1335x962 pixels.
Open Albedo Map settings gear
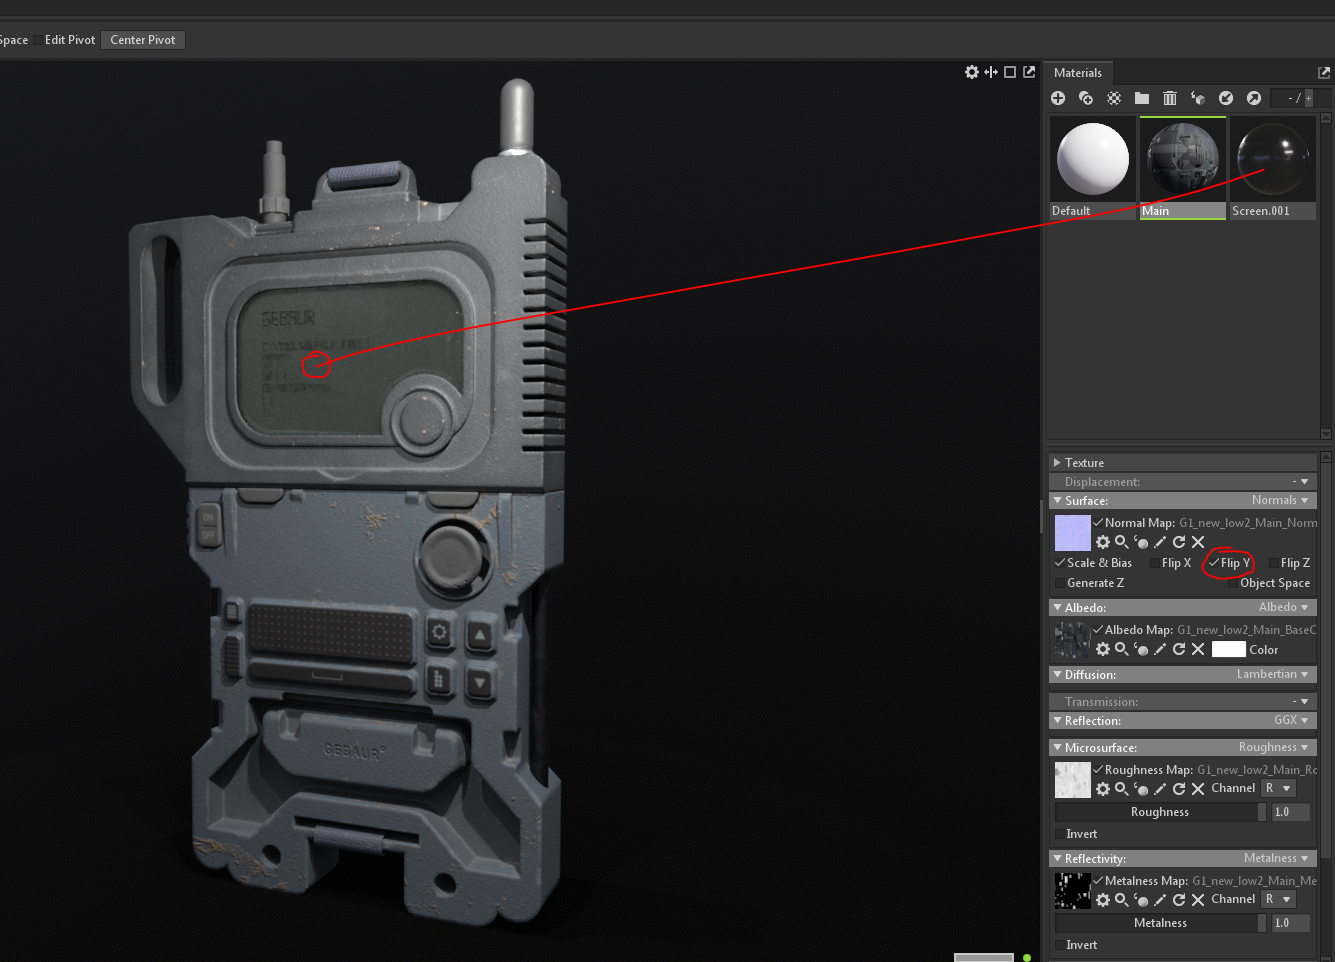pyautogui.click(x=1103, y=649)
